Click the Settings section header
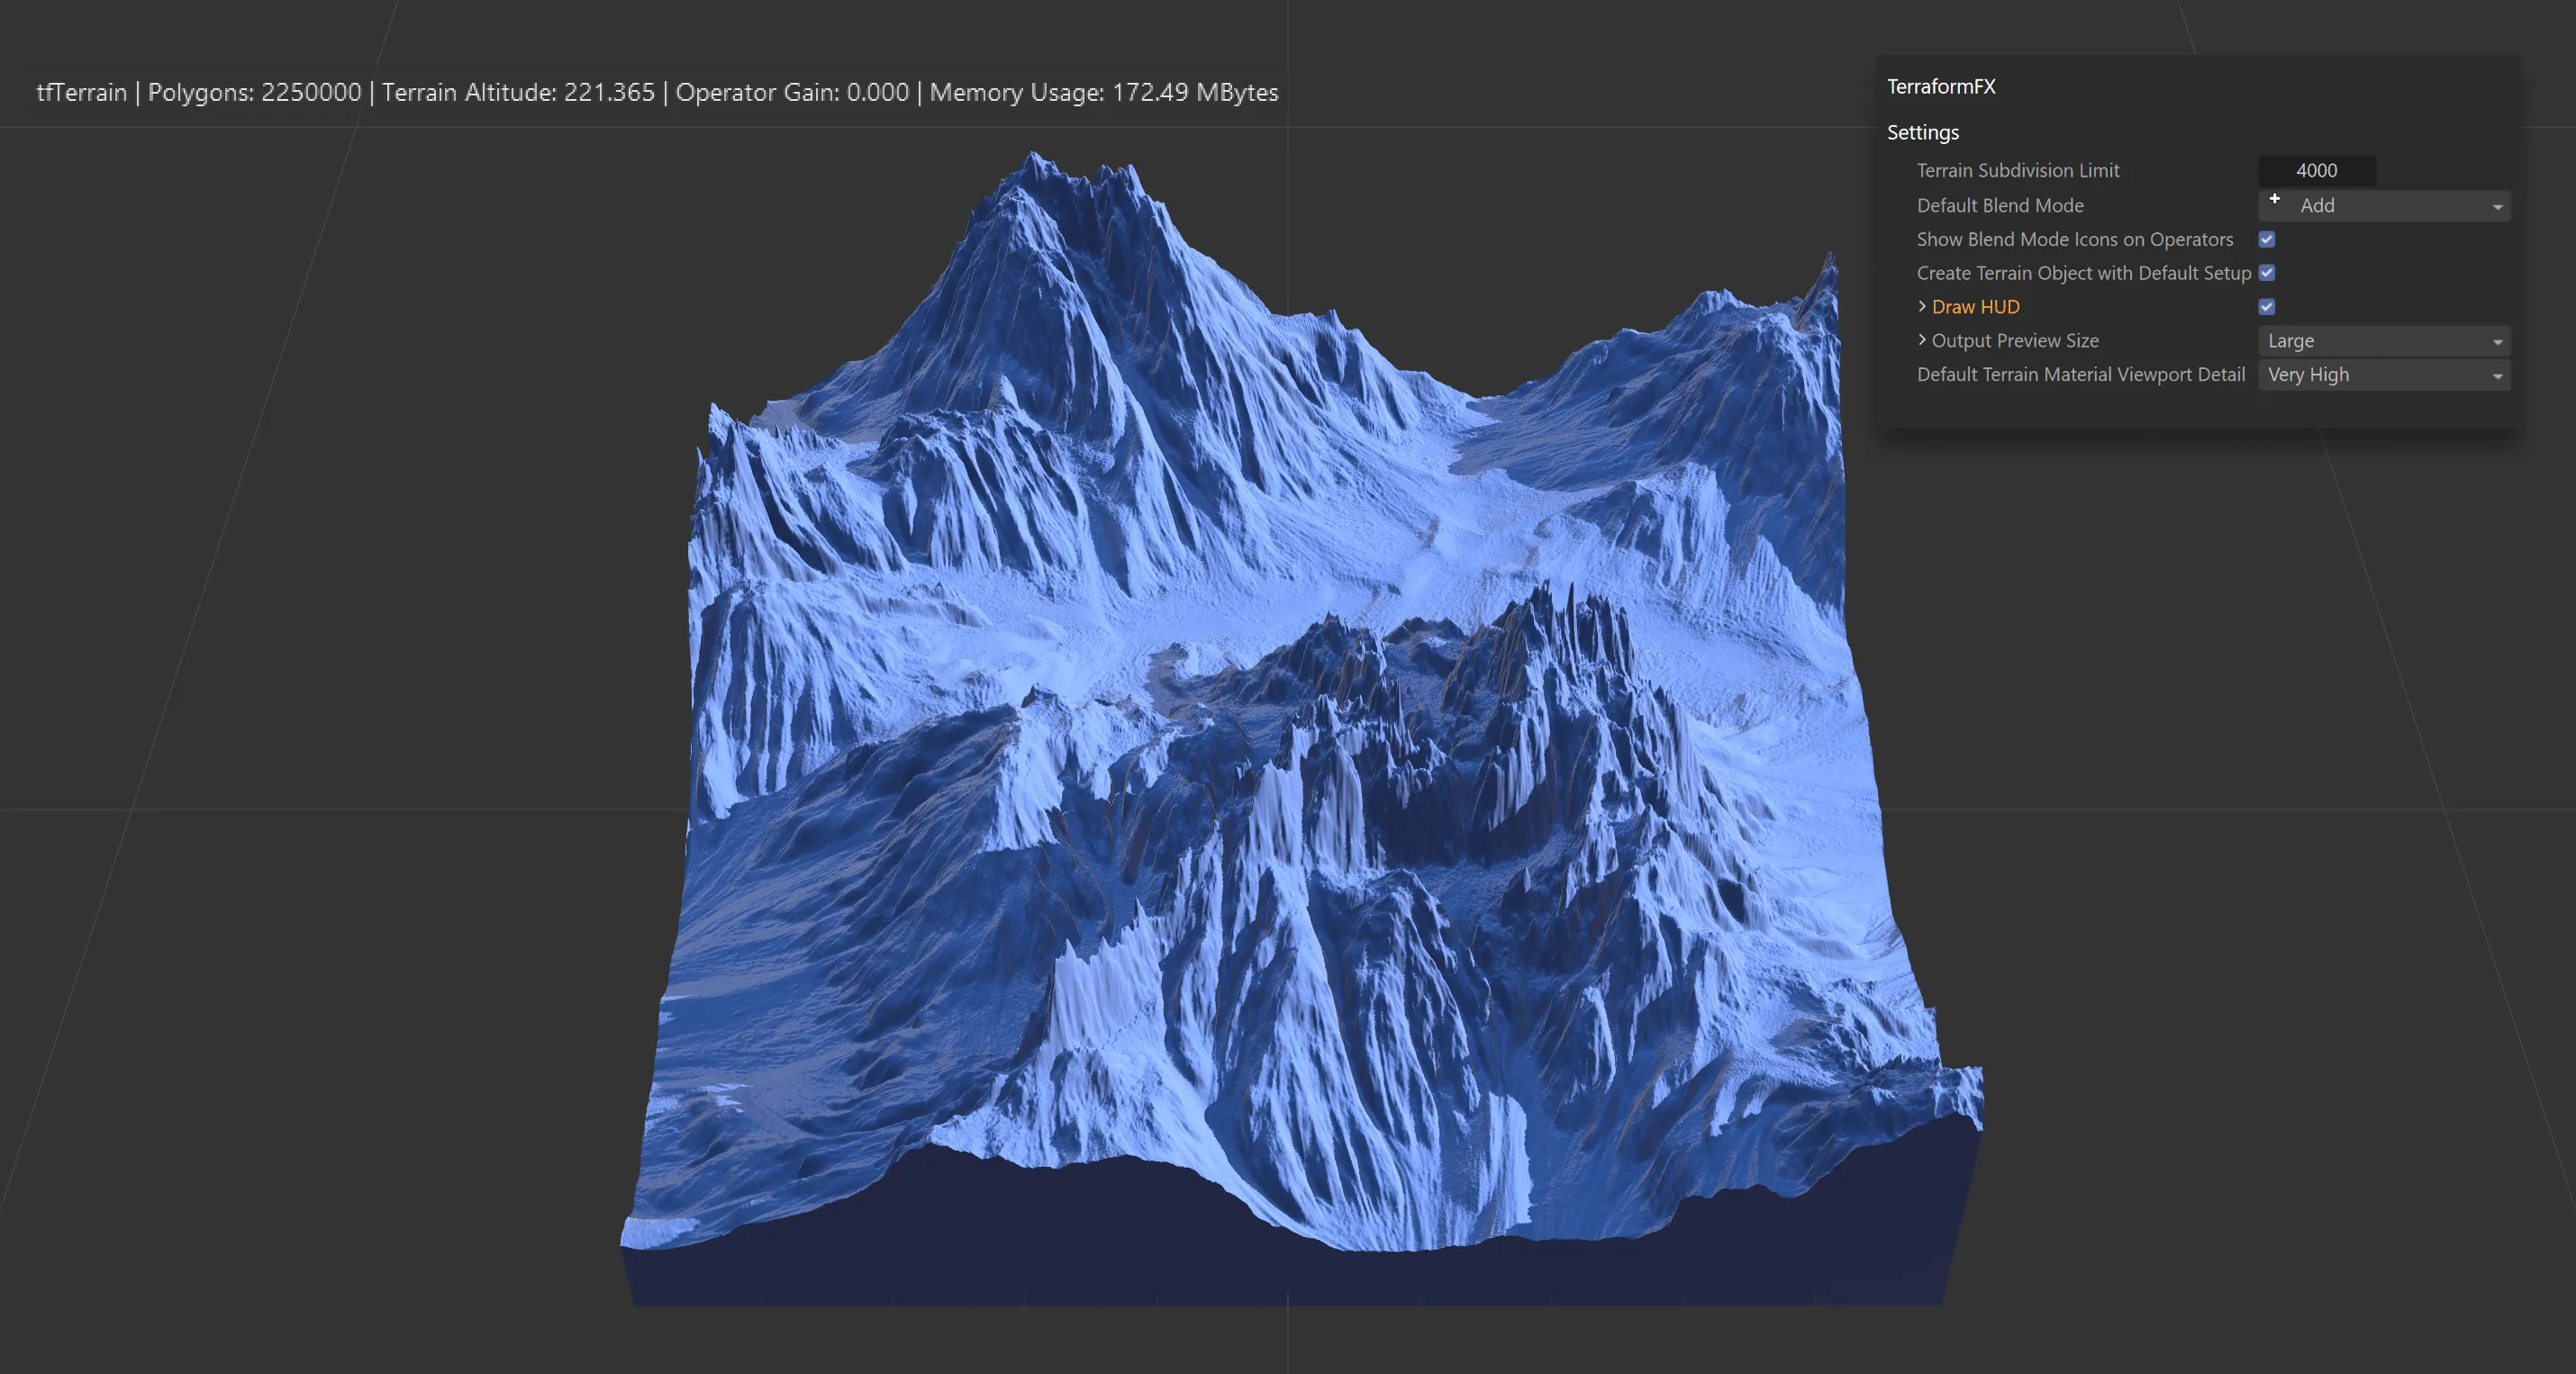This screenshot has height=1374, width=2576. [x=1922, y=132]
